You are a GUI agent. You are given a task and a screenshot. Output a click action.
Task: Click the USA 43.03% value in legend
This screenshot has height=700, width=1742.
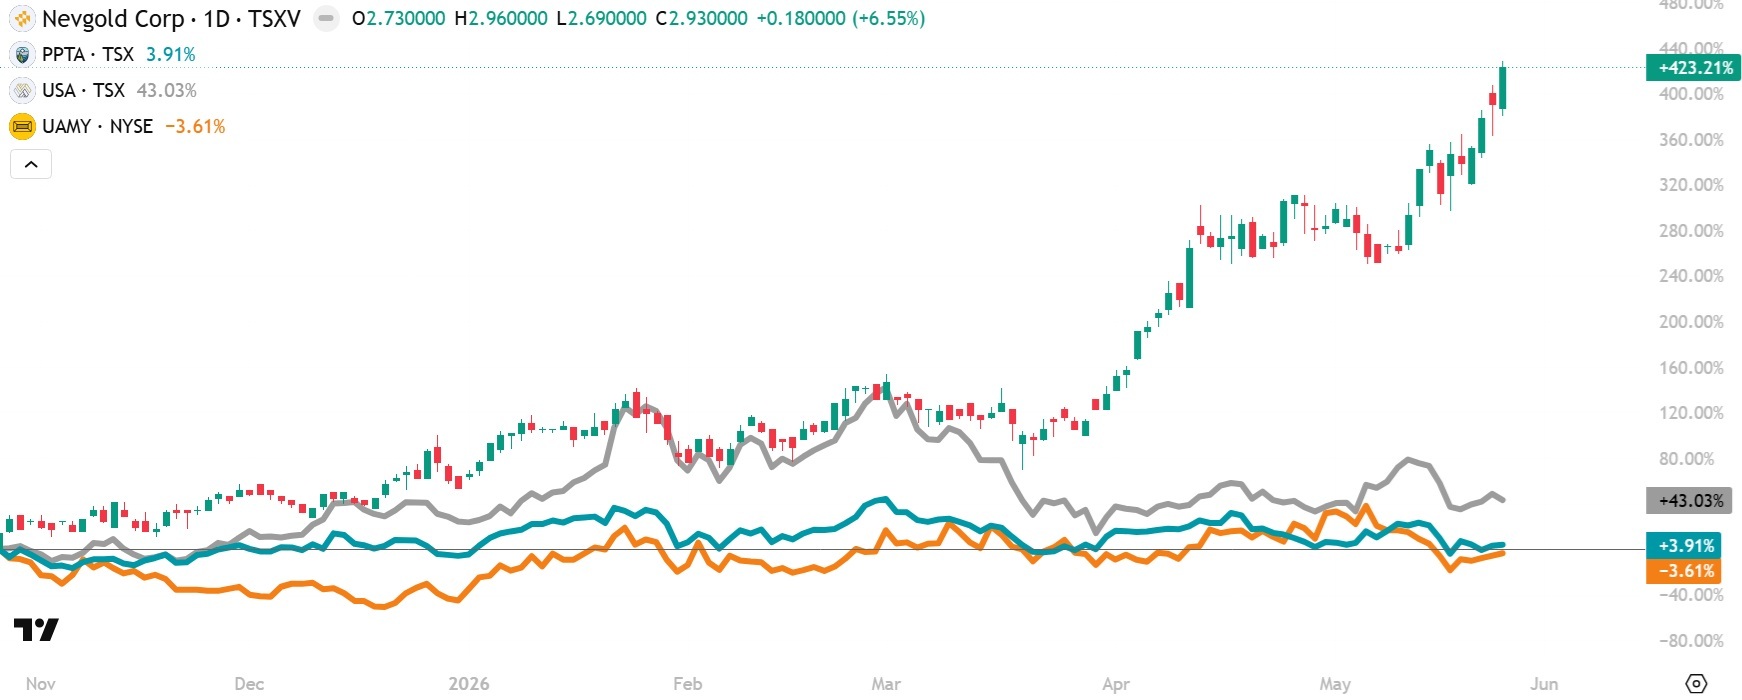[167, 90]
